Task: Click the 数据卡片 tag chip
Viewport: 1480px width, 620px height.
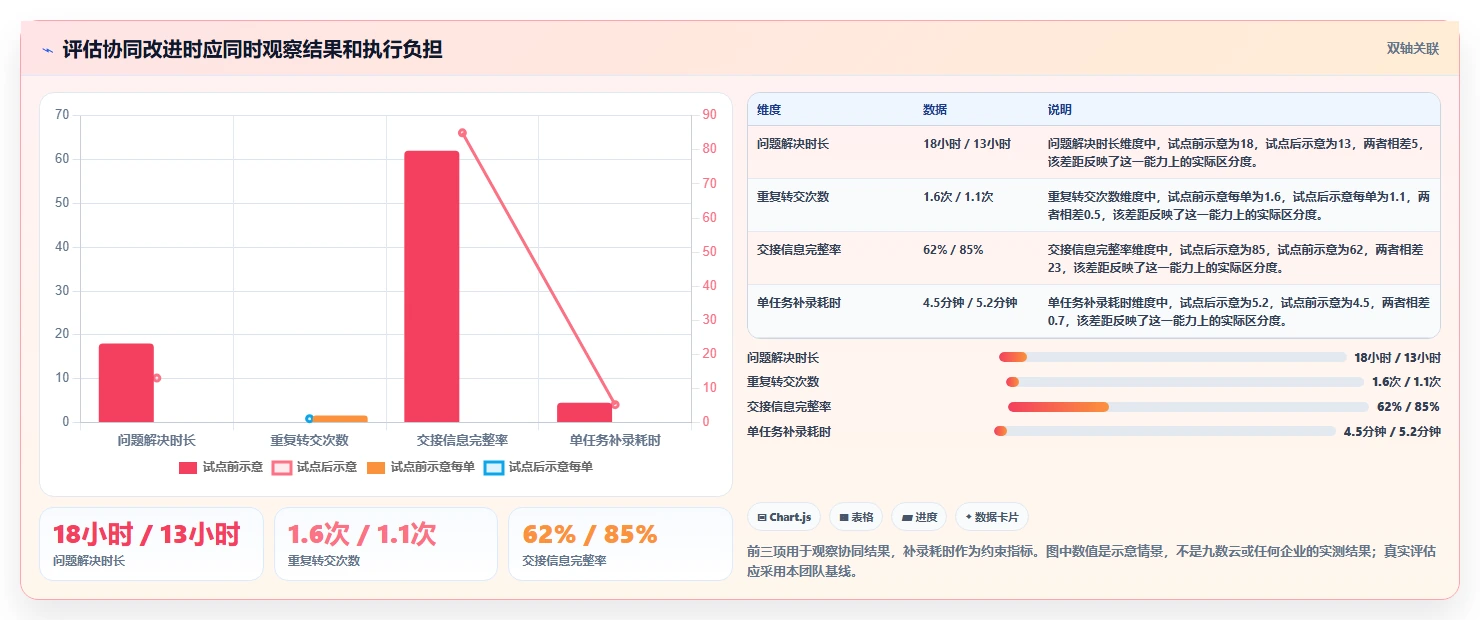Action: click(x=992, y=517)
